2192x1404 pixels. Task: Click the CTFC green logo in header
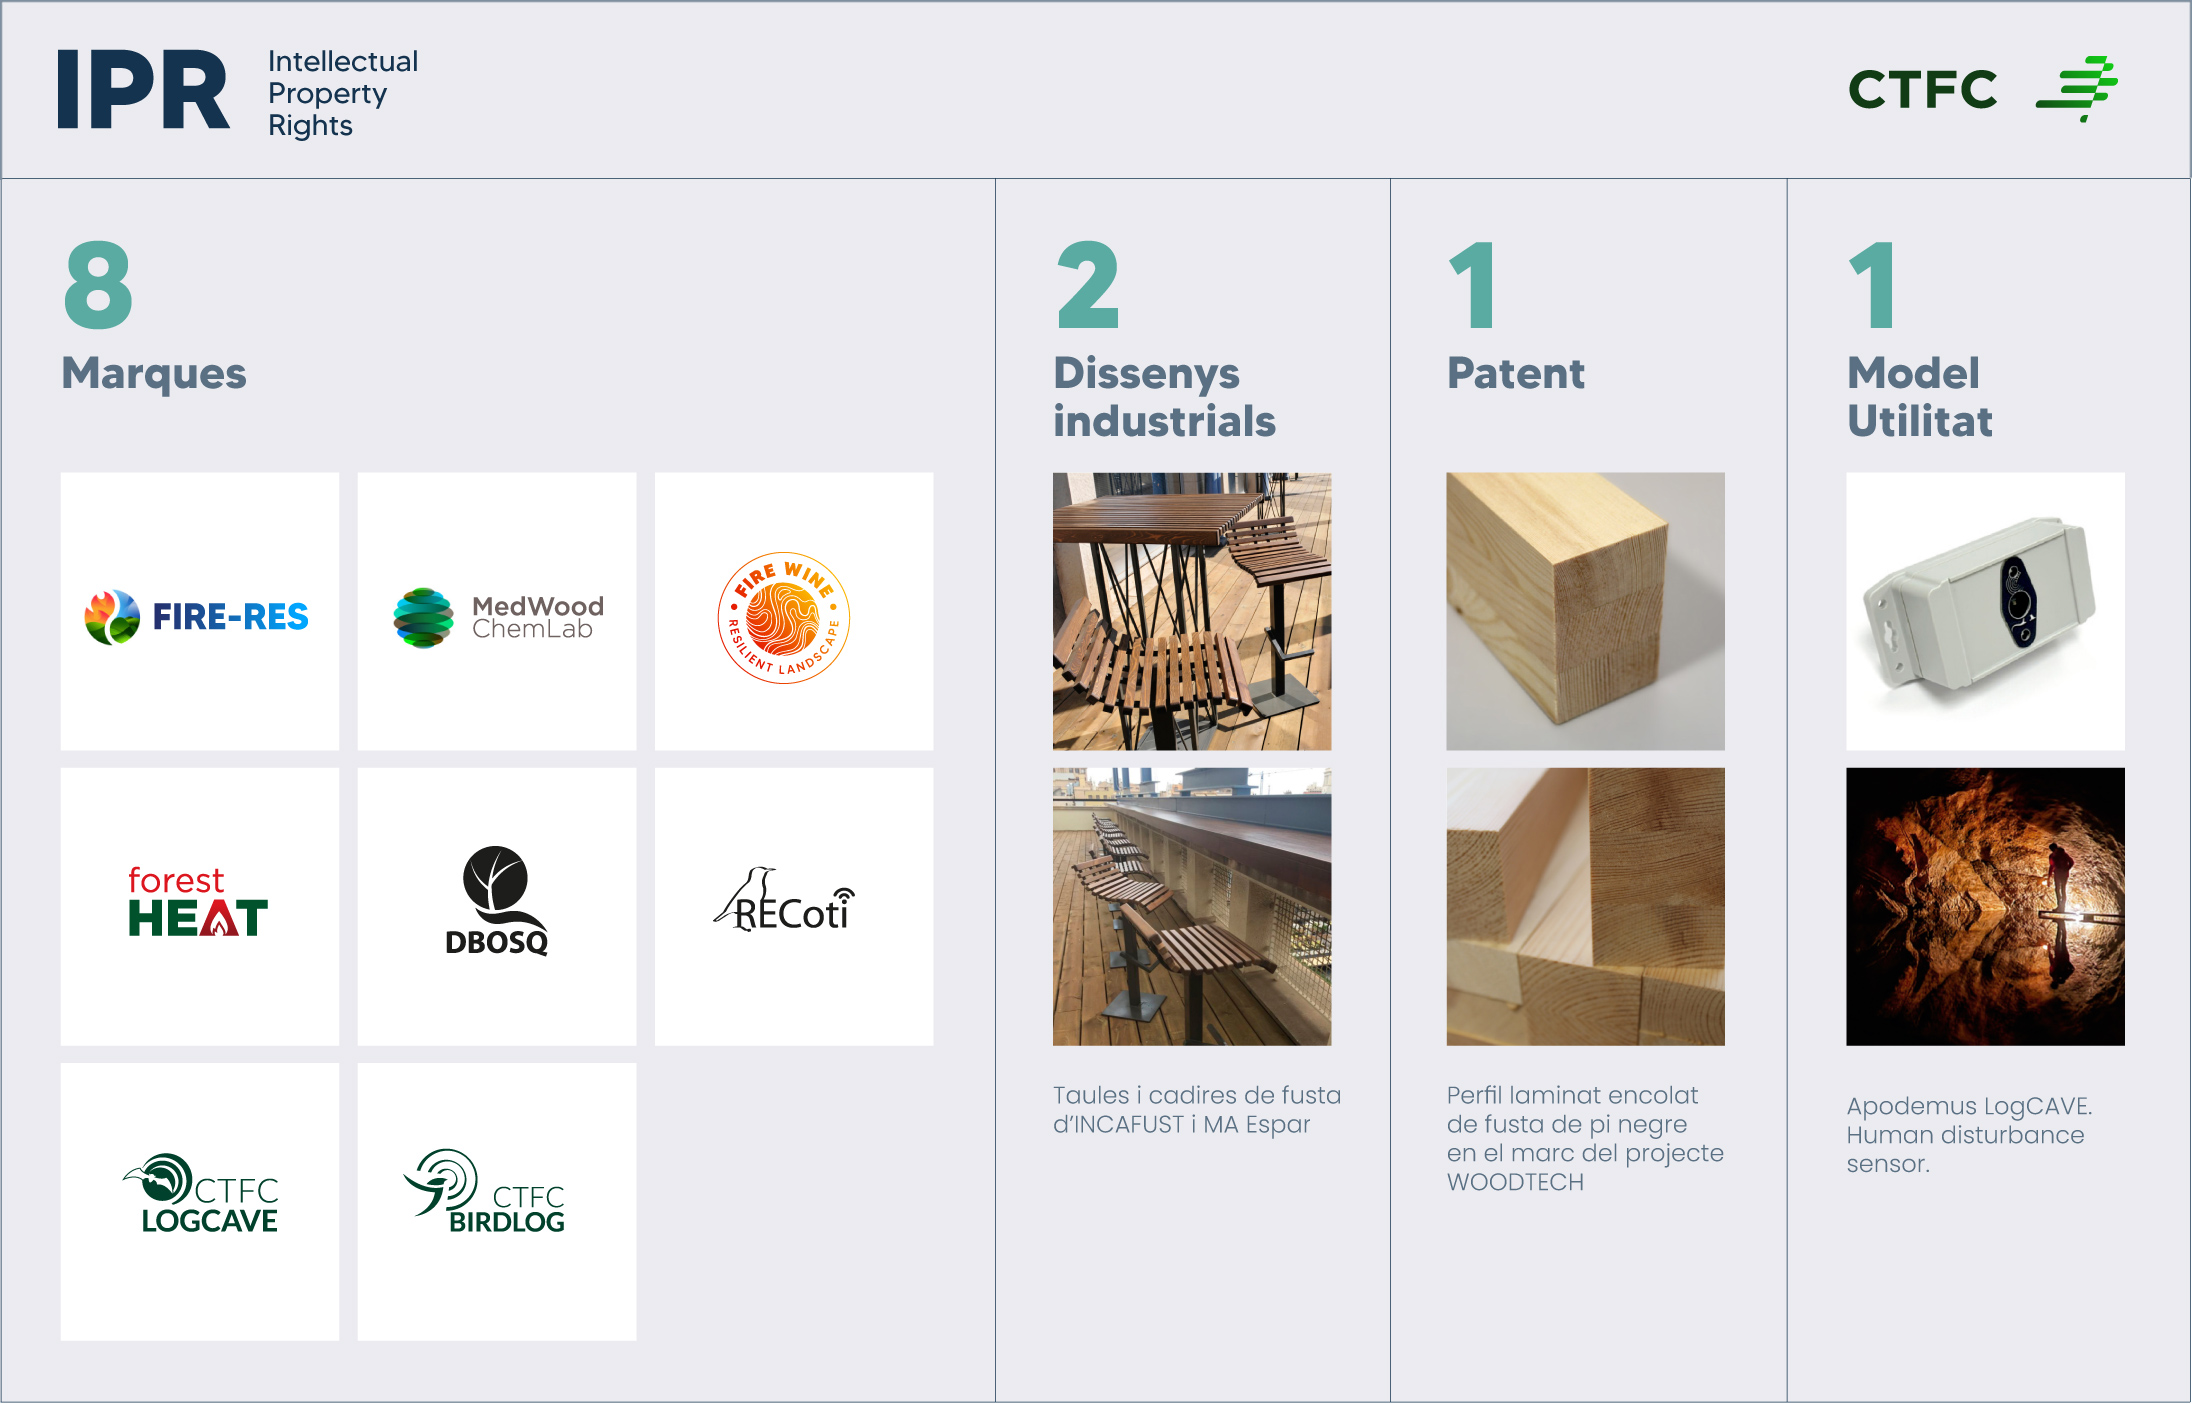tap(1981, 89)
